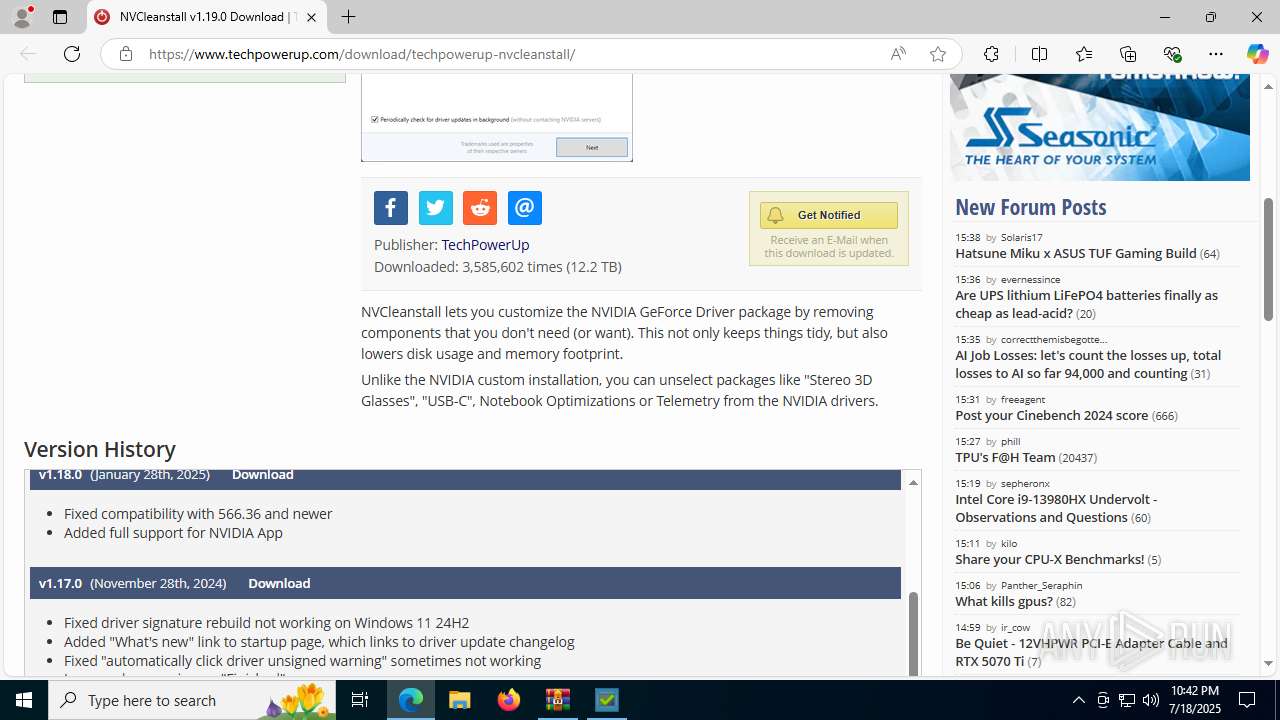The image size is (1280, 720).
Task: Click the address bar URL
Action: click(x=362, y=54)
